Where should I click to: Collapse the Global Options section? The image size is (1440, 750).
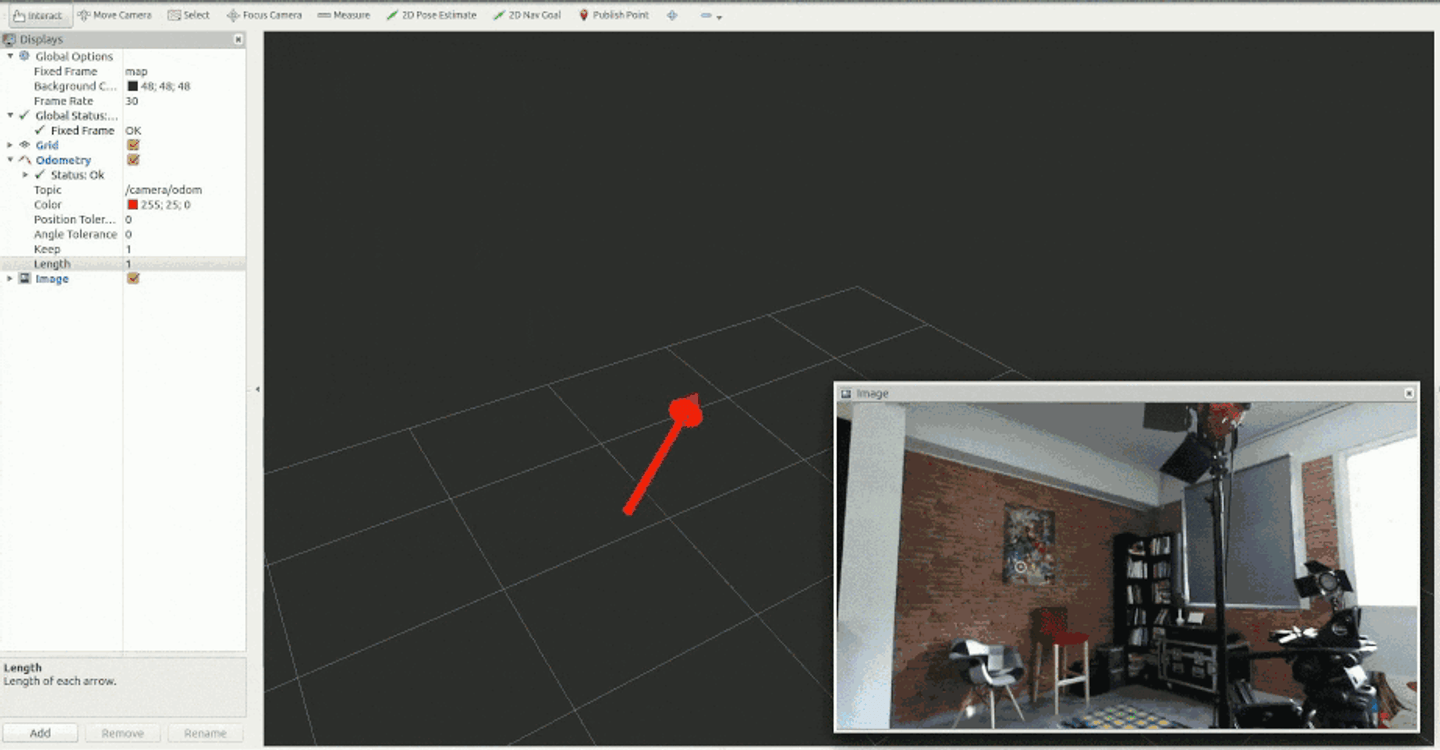(11, 56)
